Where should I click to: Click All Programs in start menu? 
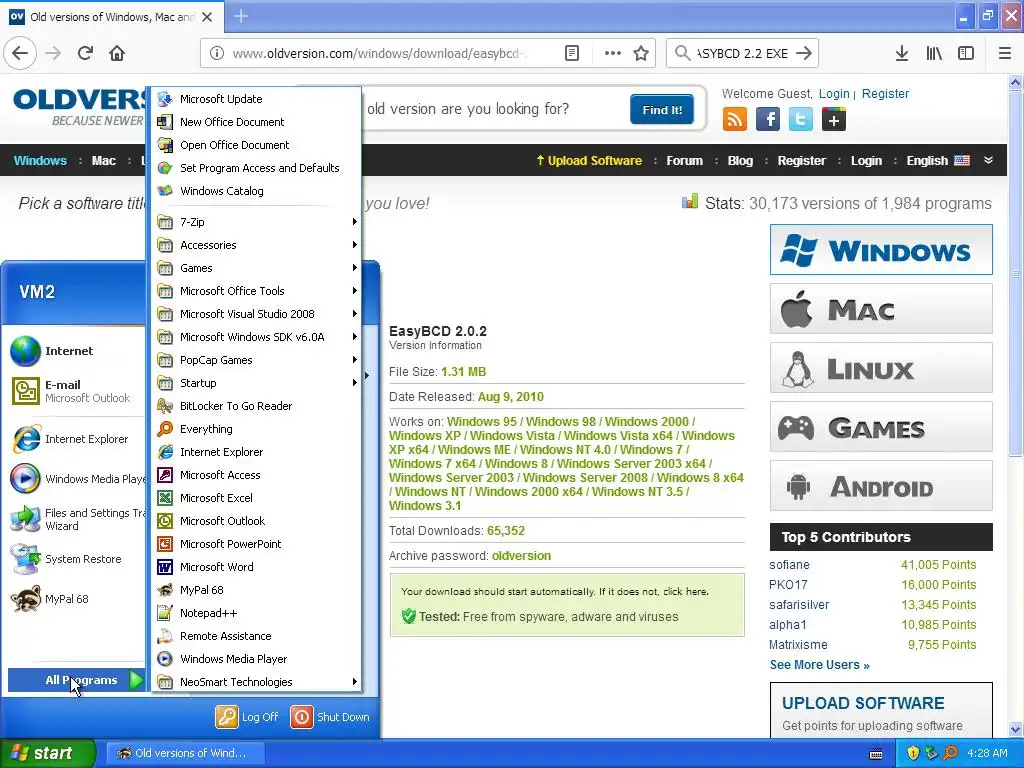[76, 680]
